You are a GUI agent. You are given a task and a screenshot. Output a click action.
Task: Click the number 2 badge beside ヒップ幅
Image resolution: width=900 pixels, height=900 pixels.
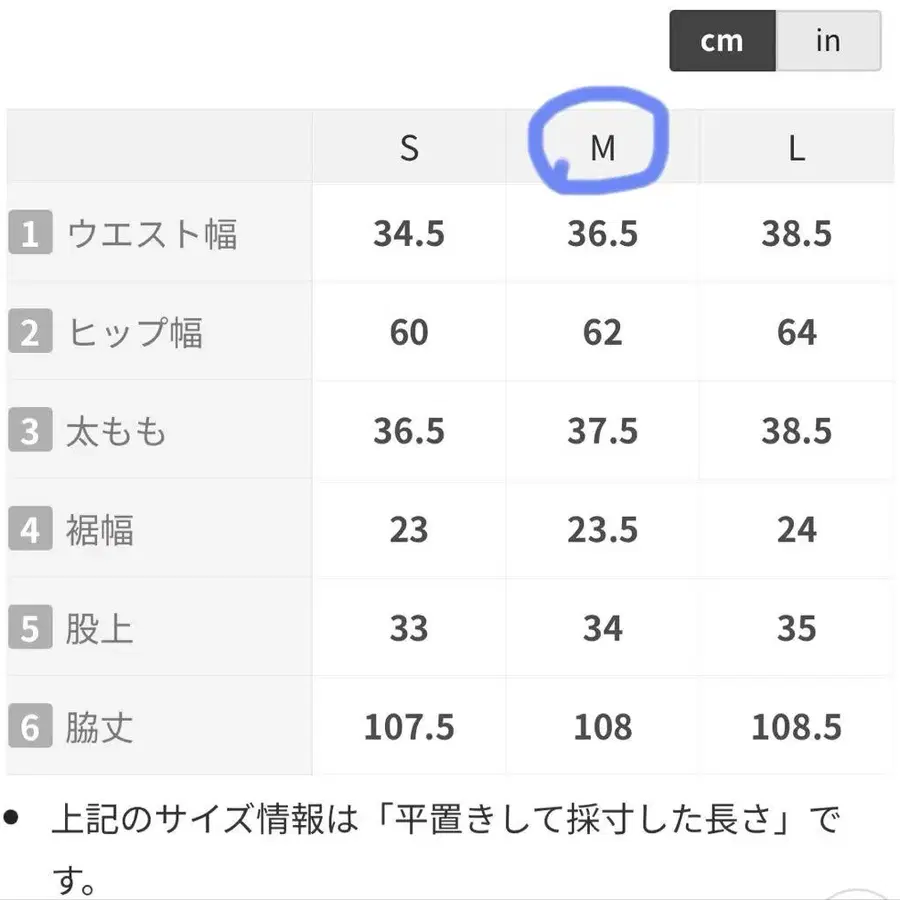[x=30, y=333]
